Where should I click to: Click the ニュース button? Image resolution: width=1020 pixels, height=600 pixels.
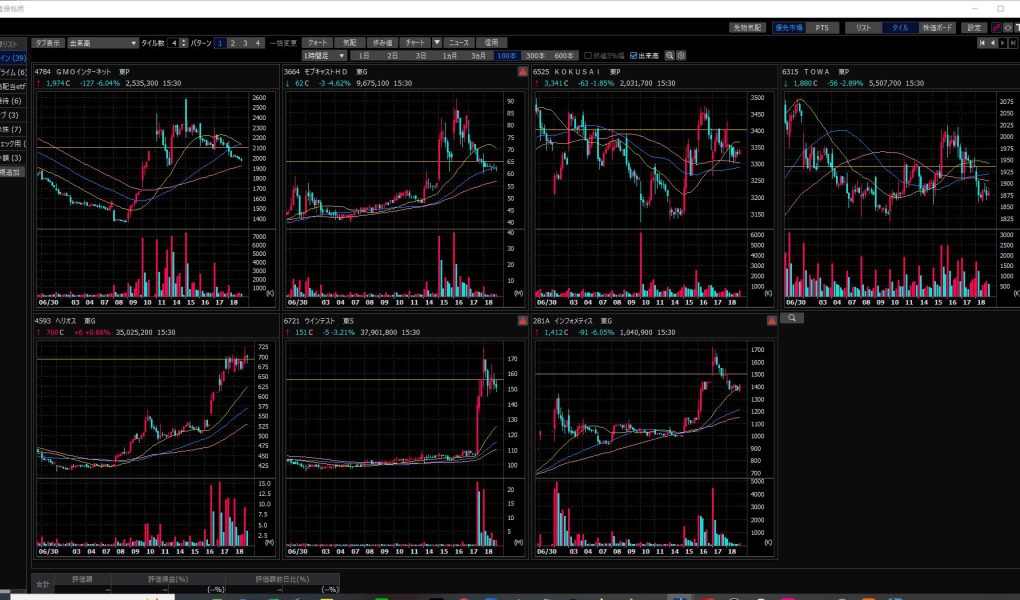[459, 43]
